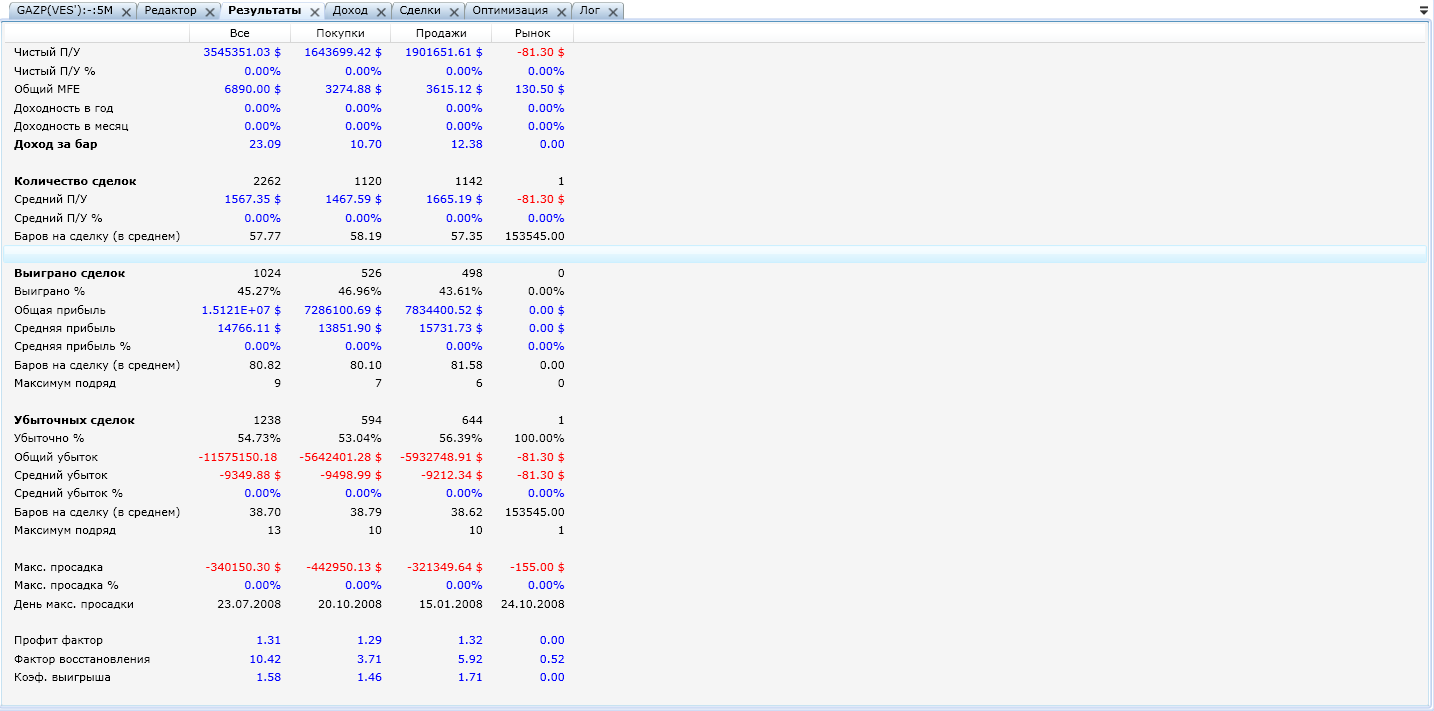Switch to the Сделки tab

pyautogui.click(x=418, y=11)
